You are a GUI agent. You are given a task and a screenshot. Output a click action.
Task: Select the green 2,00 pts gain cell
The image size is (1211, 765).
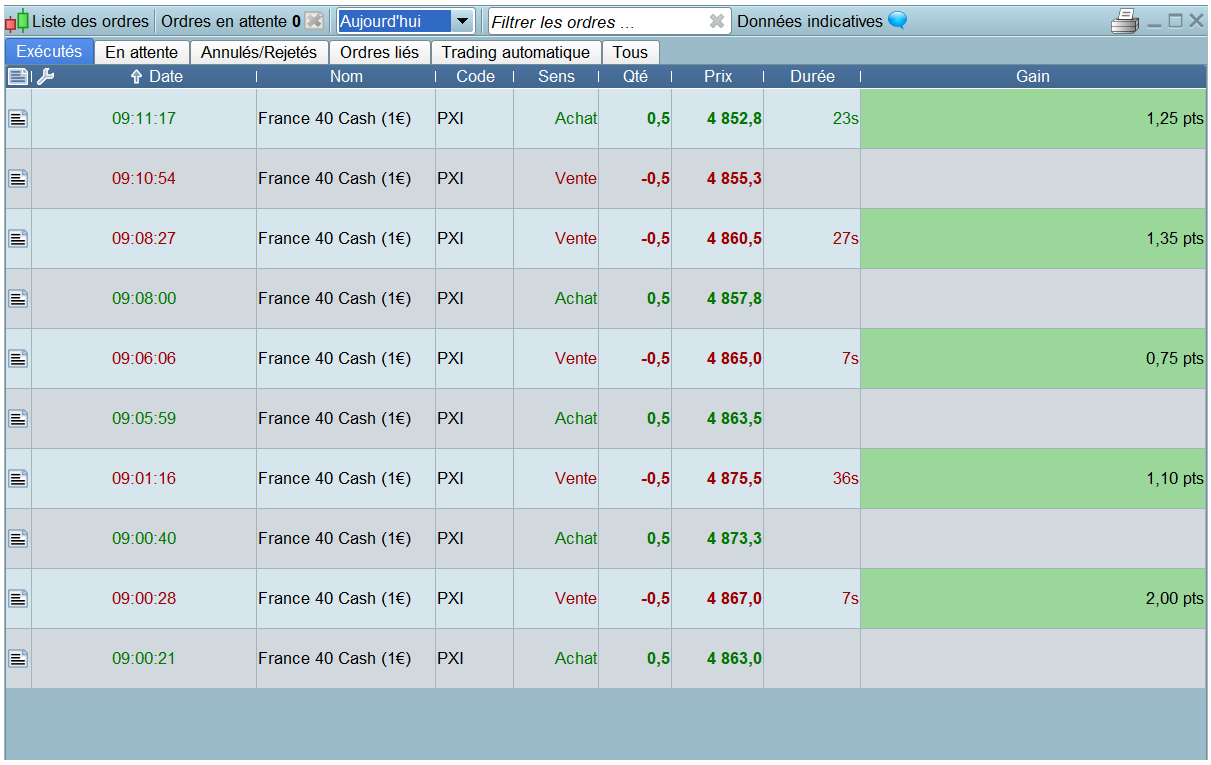click(1033, 598)
